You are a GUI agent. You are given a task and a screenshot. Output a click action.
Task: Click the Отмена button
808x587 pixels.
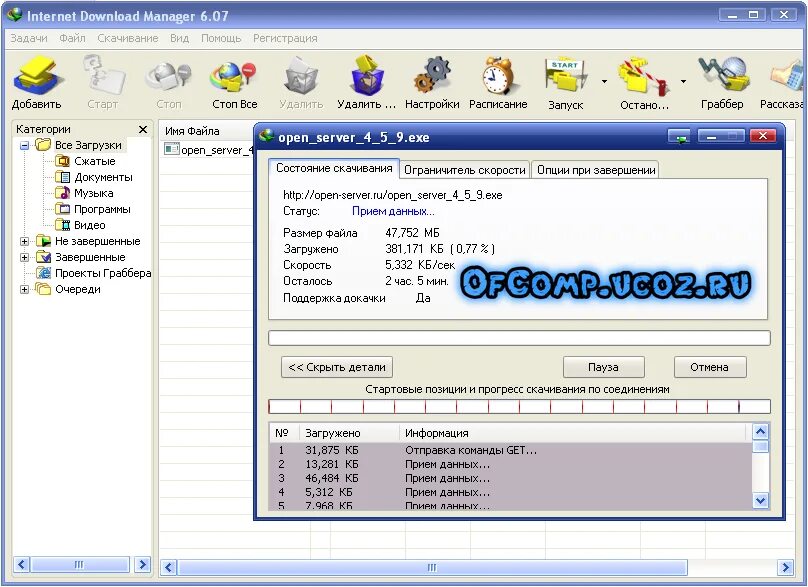710,367
